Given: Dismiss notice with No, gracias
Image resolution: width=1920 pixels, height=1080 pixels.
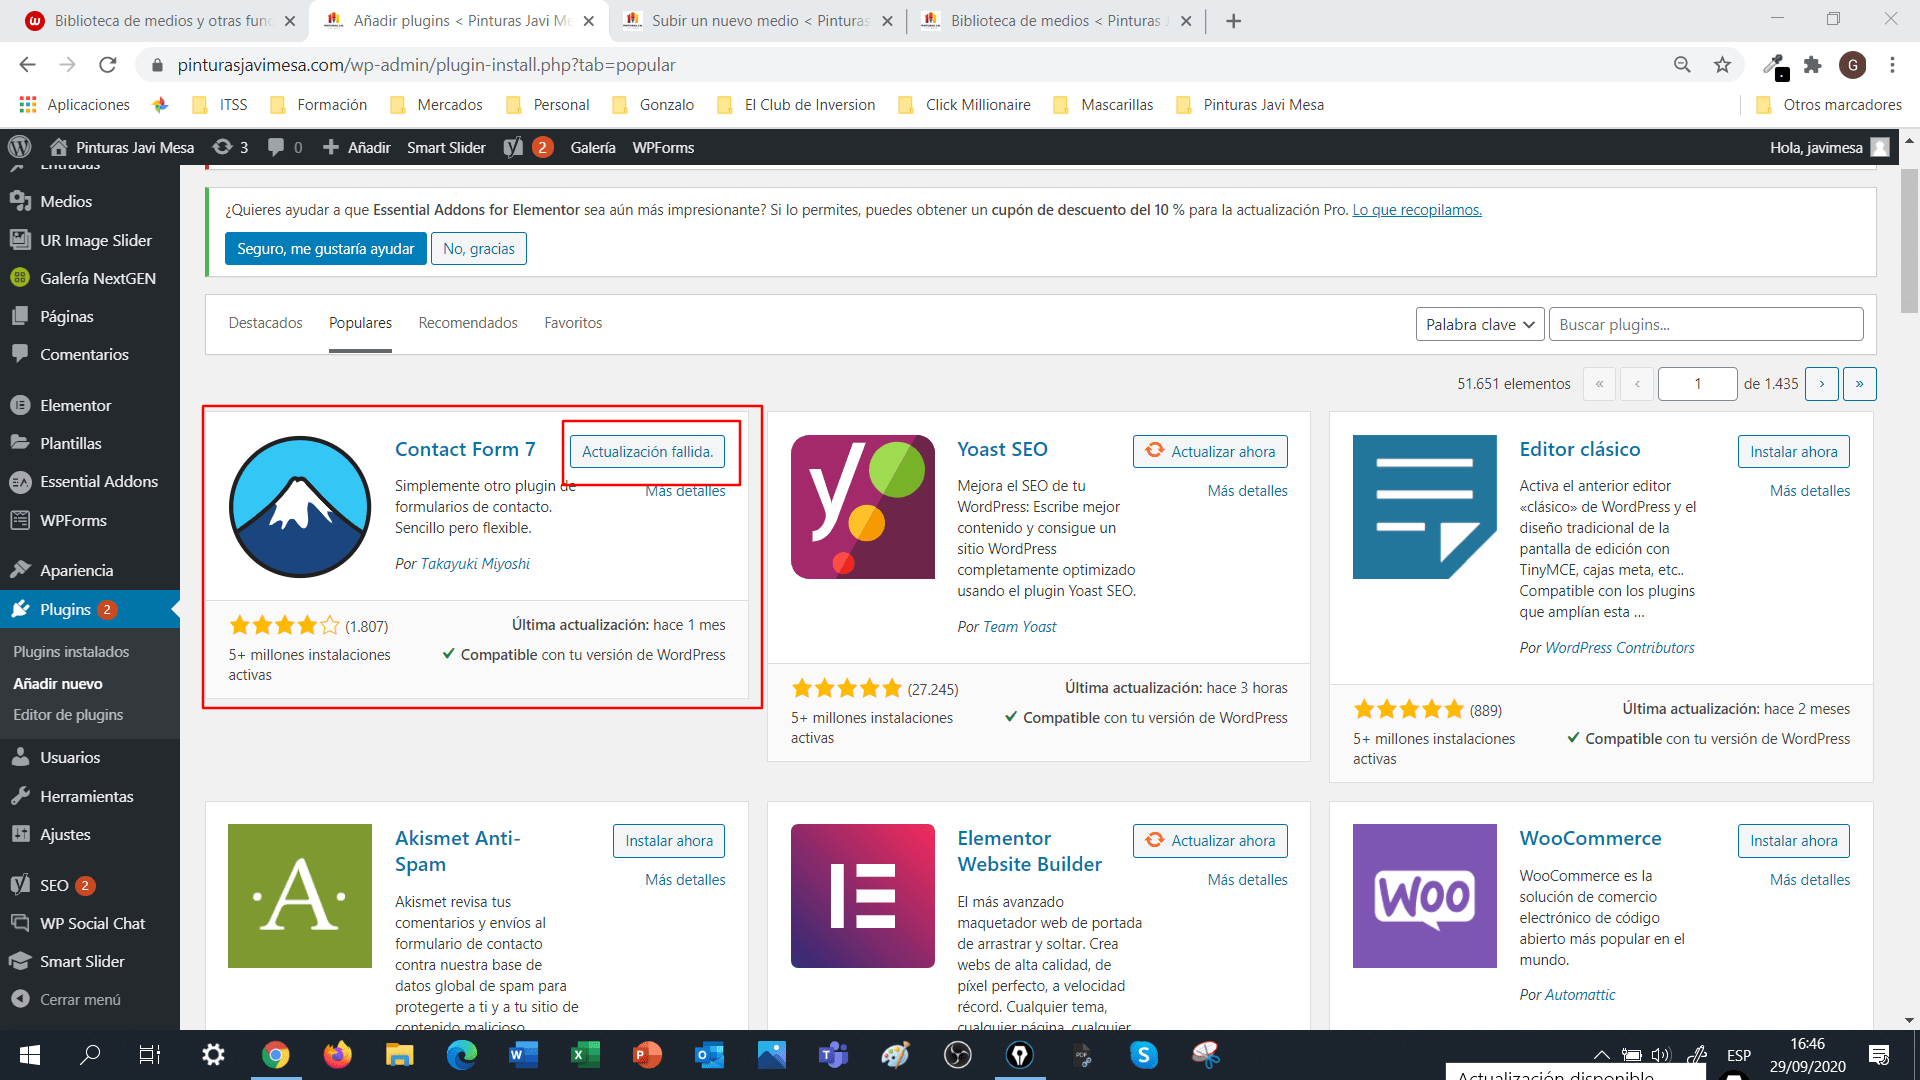Looking at the screenshot, I should (479, 249).
